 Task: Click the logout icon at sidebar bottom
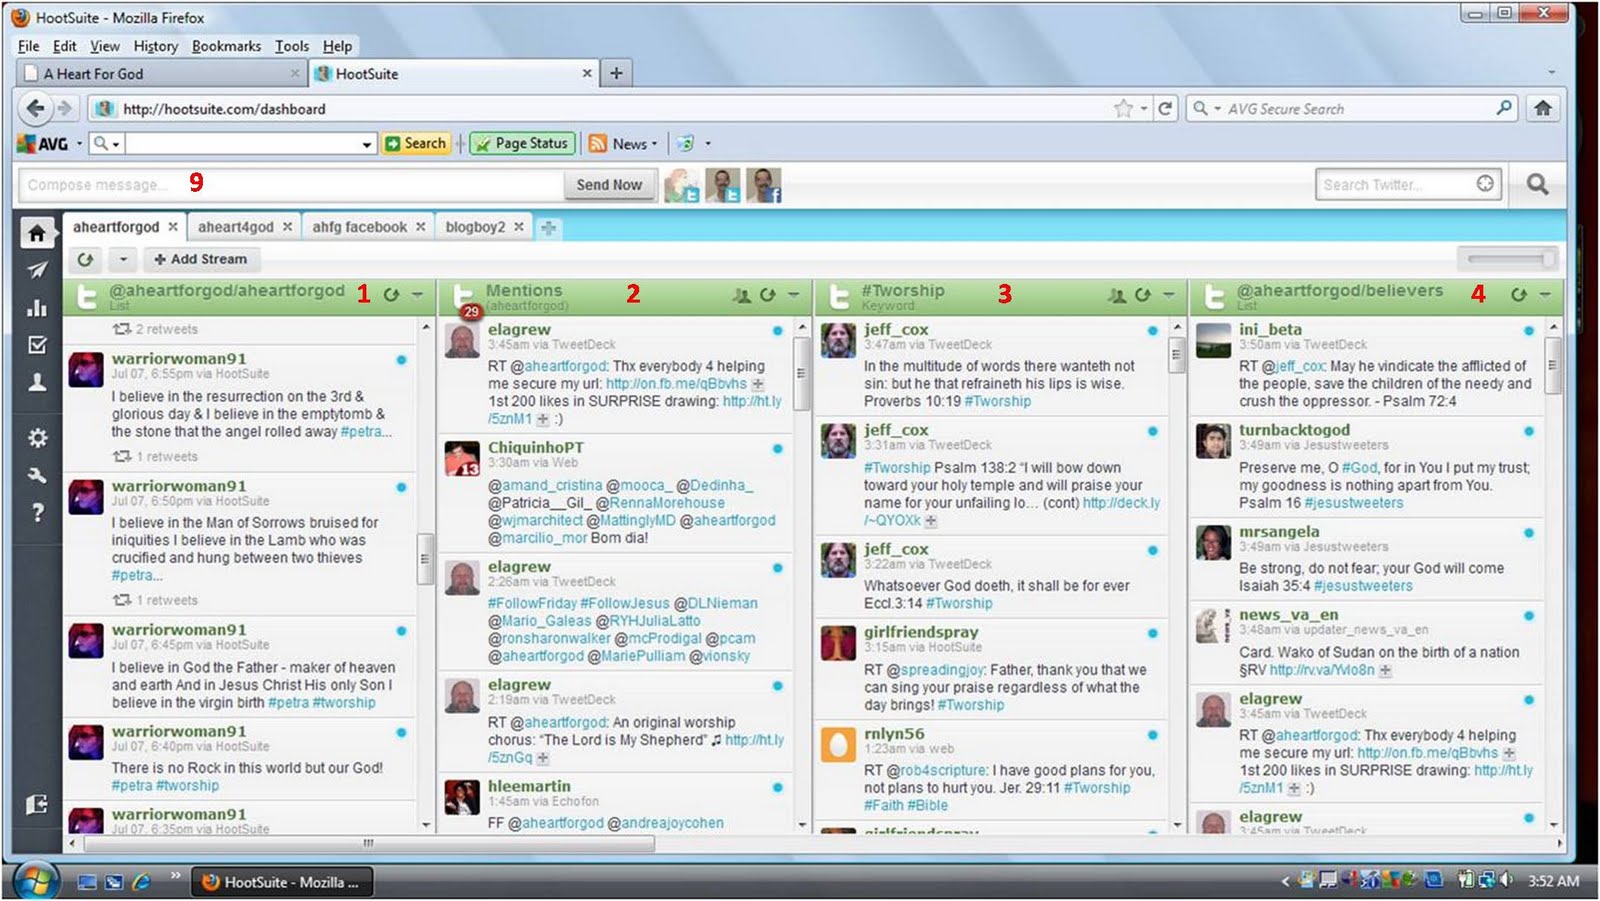pyautogui.click(x=37, y=805)
